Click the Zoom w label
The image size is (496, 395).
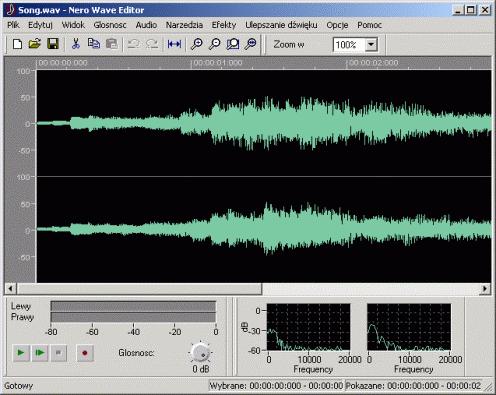tap(289, 44)
